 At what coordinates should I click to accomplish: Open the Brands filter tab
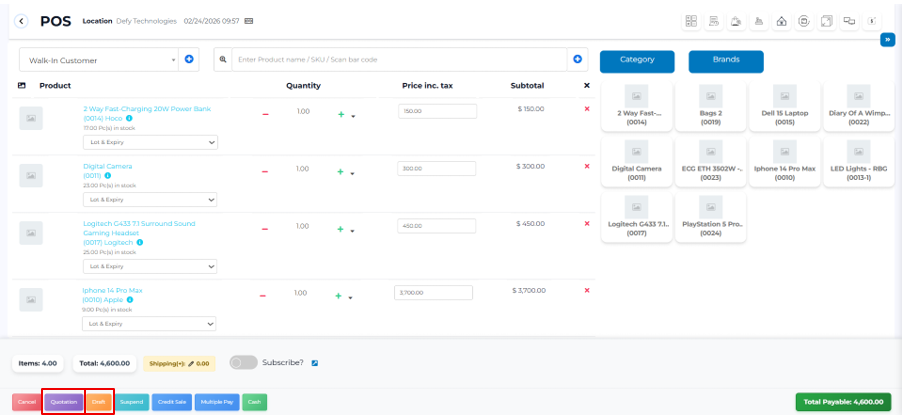tap(726, 61)
